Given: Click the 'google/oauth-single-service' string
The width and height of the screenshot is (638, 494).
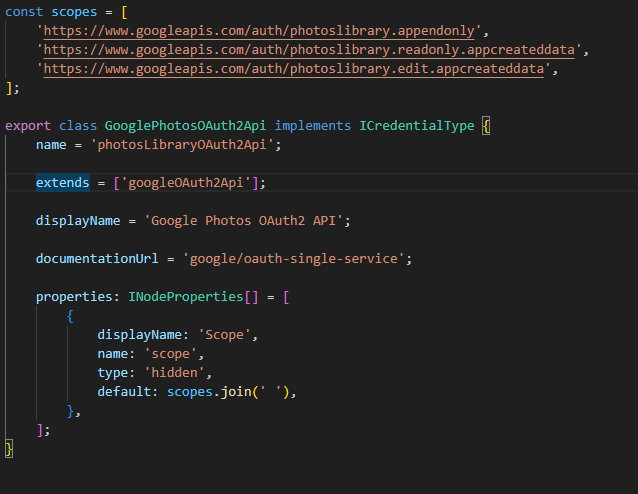Looking at the screenshot, I should tap(293, 259).
